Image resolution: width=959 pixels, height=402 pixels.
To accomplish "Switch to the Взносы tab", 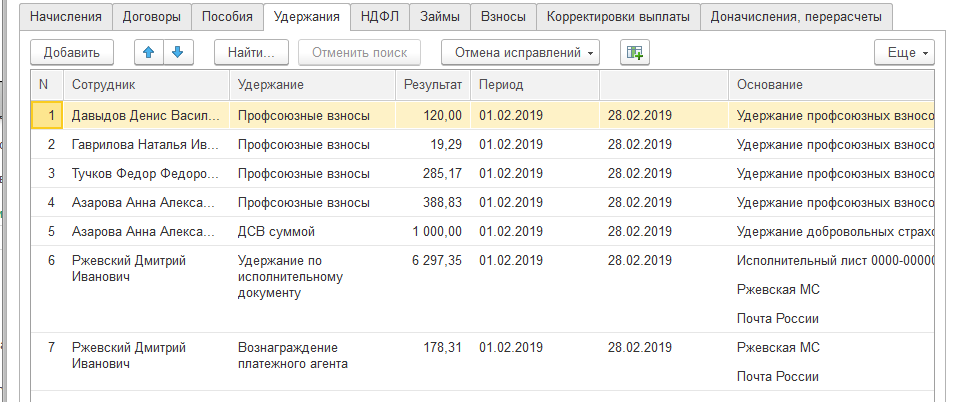I will point(503,16).
